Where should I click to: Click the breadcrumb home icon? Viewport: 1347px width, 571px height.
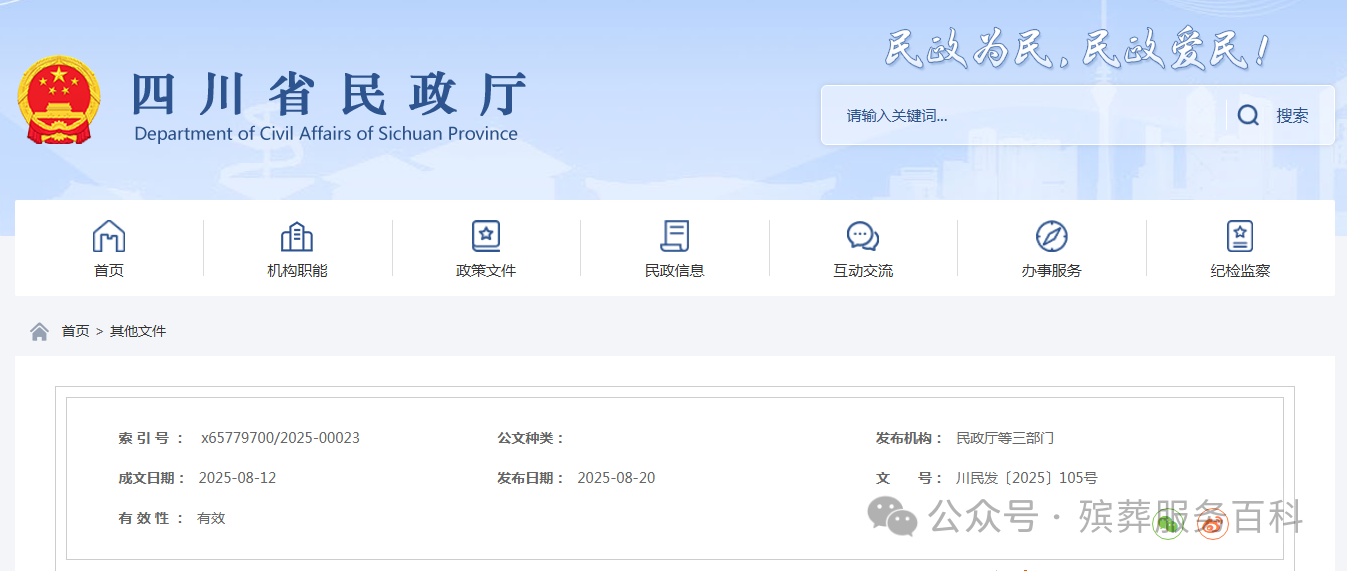[39, 331]
